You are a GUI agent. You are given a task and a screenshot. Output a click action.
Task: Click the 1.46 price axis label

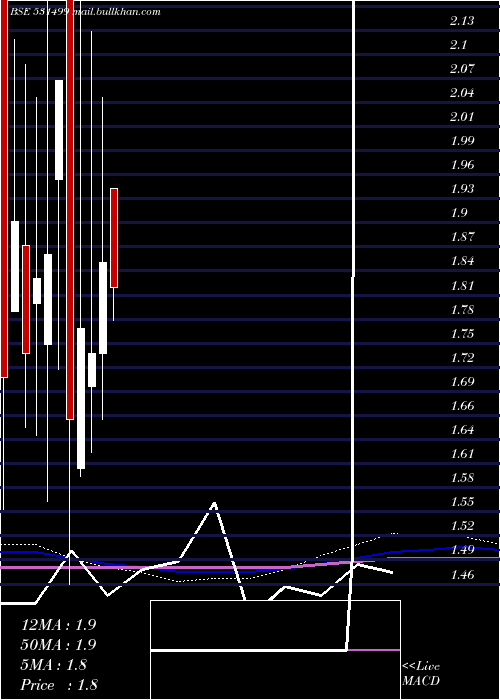tap(462, 575)
